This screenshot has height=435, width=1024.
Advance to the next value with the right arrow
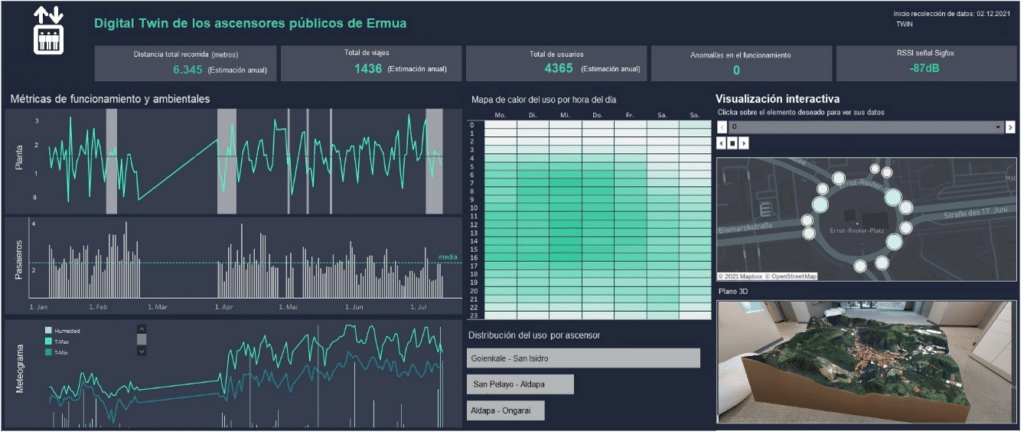click(1010, 128)
